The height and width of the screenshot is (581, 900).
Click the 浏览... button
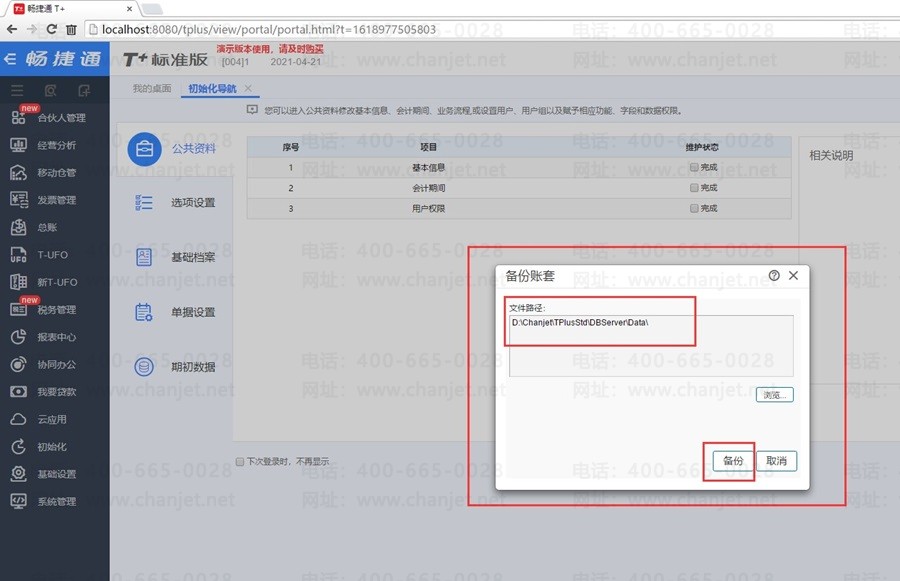(x=775, y=395)
